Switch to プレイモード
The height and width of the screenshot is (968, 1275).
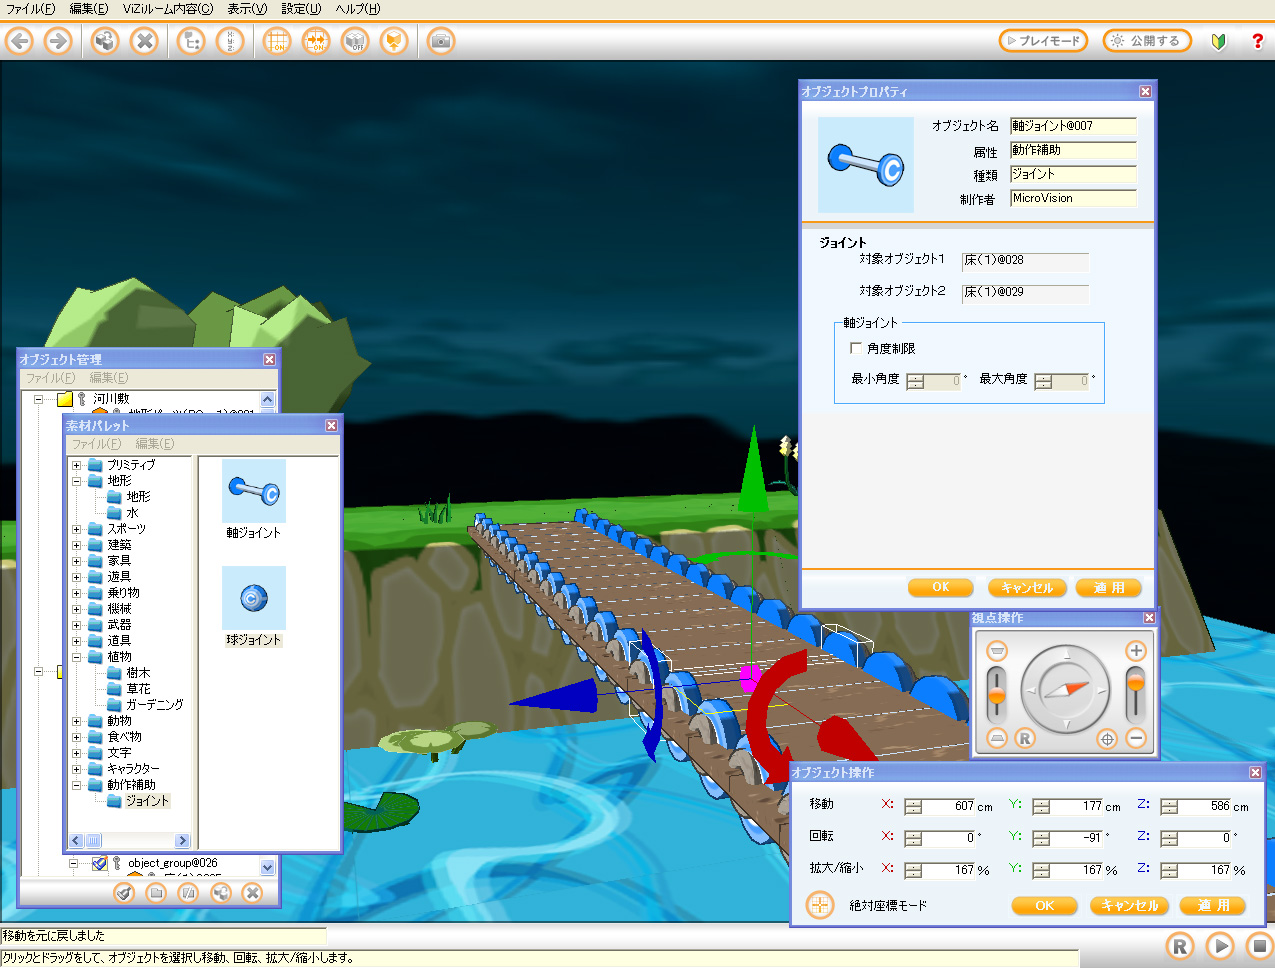pyautogui.click(x=1043, y=41)
